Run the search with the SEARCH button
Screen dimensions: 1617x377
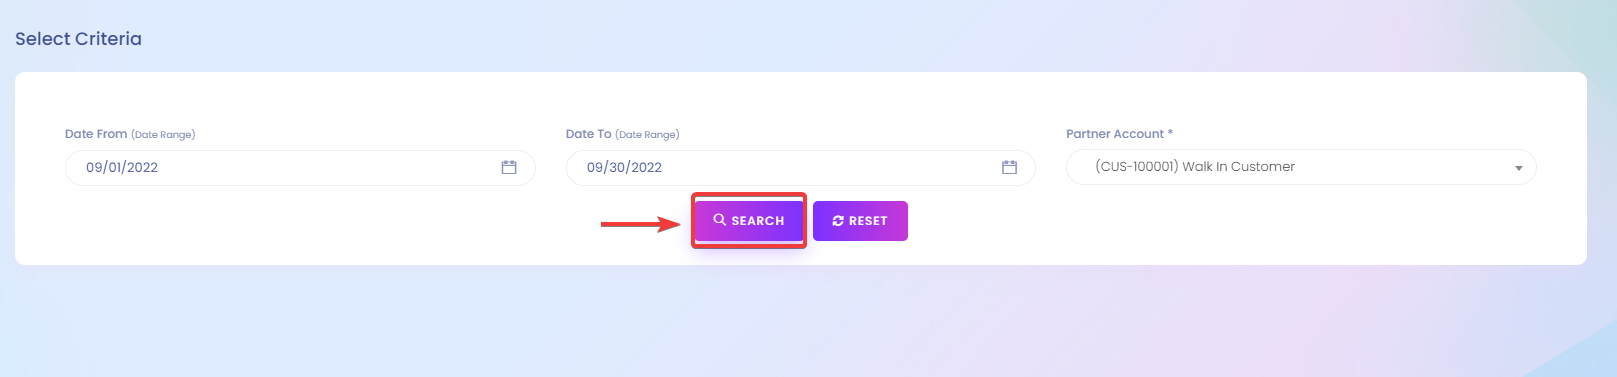(749, 221)
